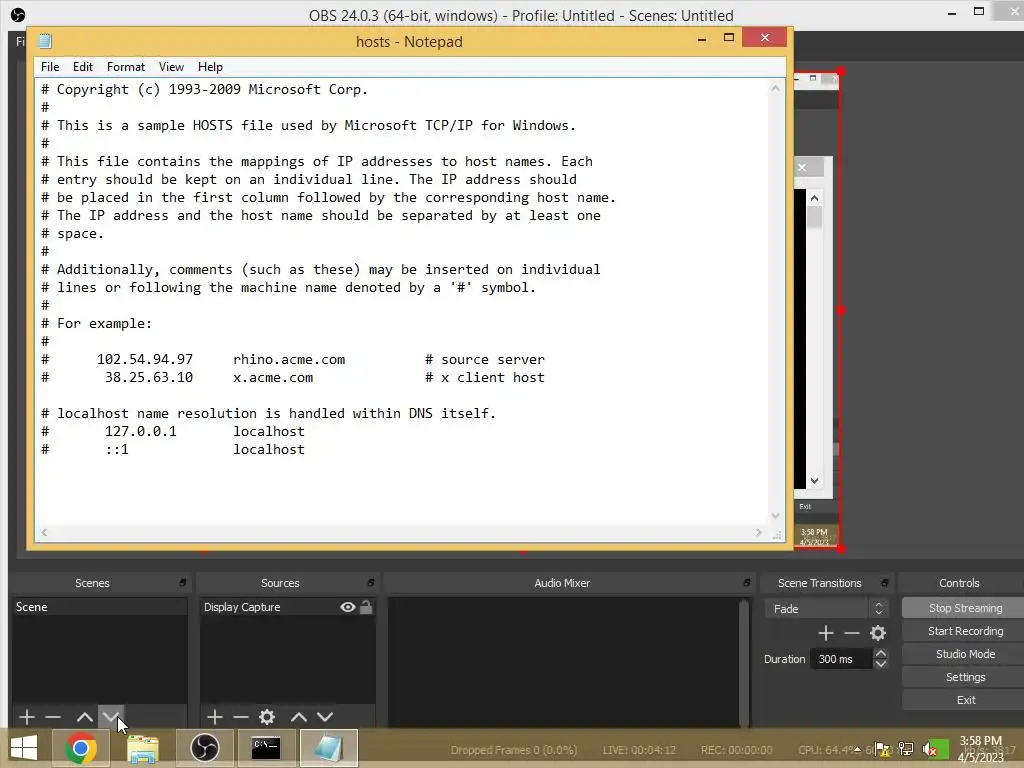Add a scene transition with plus icon
The image size is (1024, 768).
click(825, 633)
